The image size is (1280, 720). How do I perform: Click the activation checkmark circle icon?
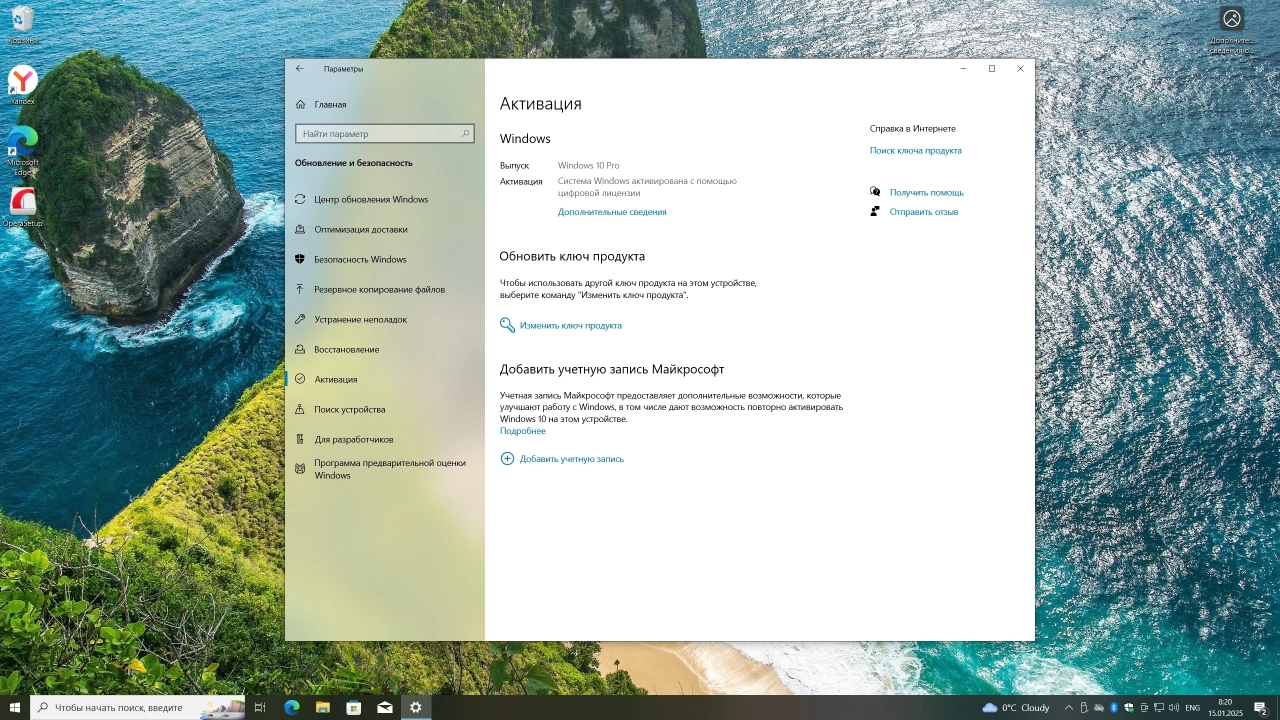click(300, 379)
